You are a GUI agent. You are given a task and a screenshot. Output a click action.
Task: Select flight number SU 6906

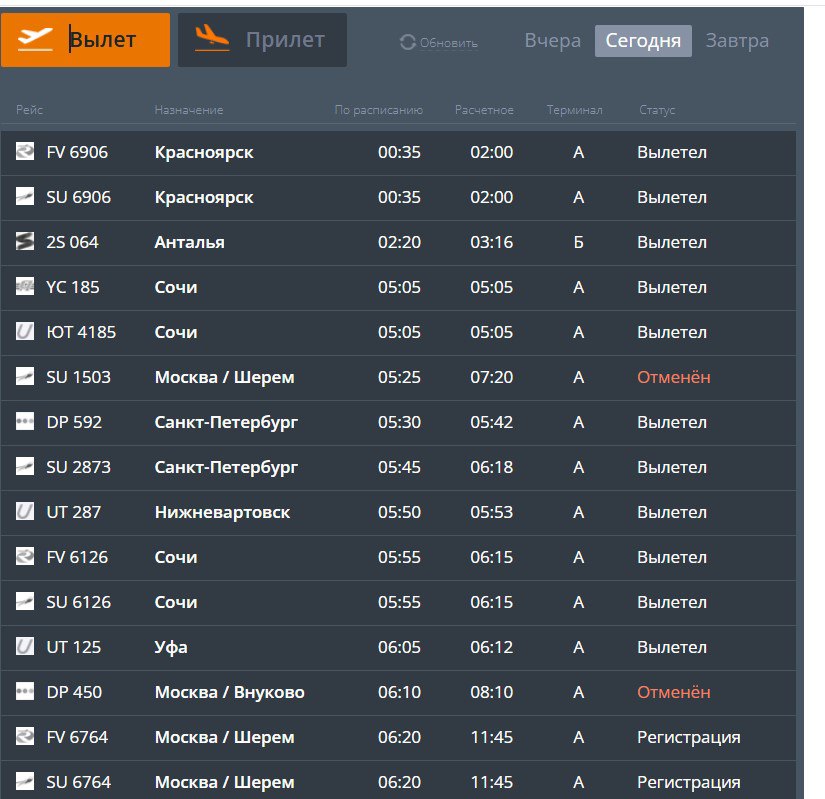pos(78,197)
